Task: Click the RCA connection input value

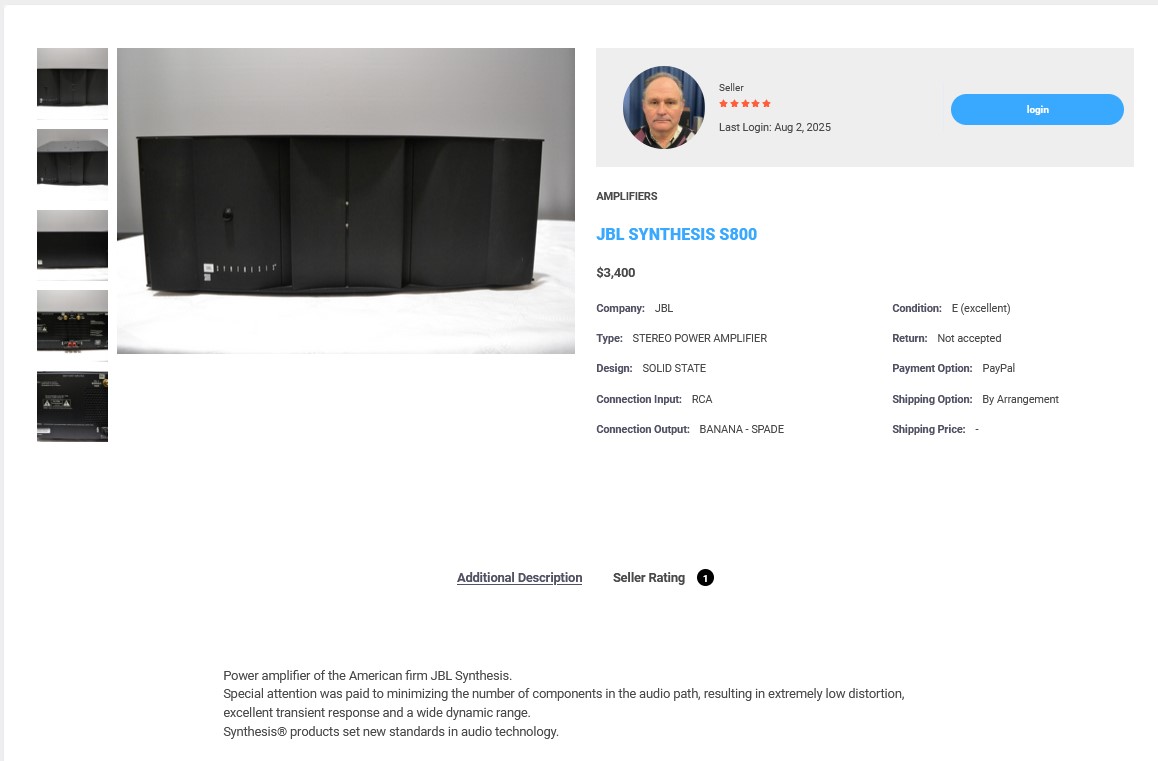Action: pos(702,399)
